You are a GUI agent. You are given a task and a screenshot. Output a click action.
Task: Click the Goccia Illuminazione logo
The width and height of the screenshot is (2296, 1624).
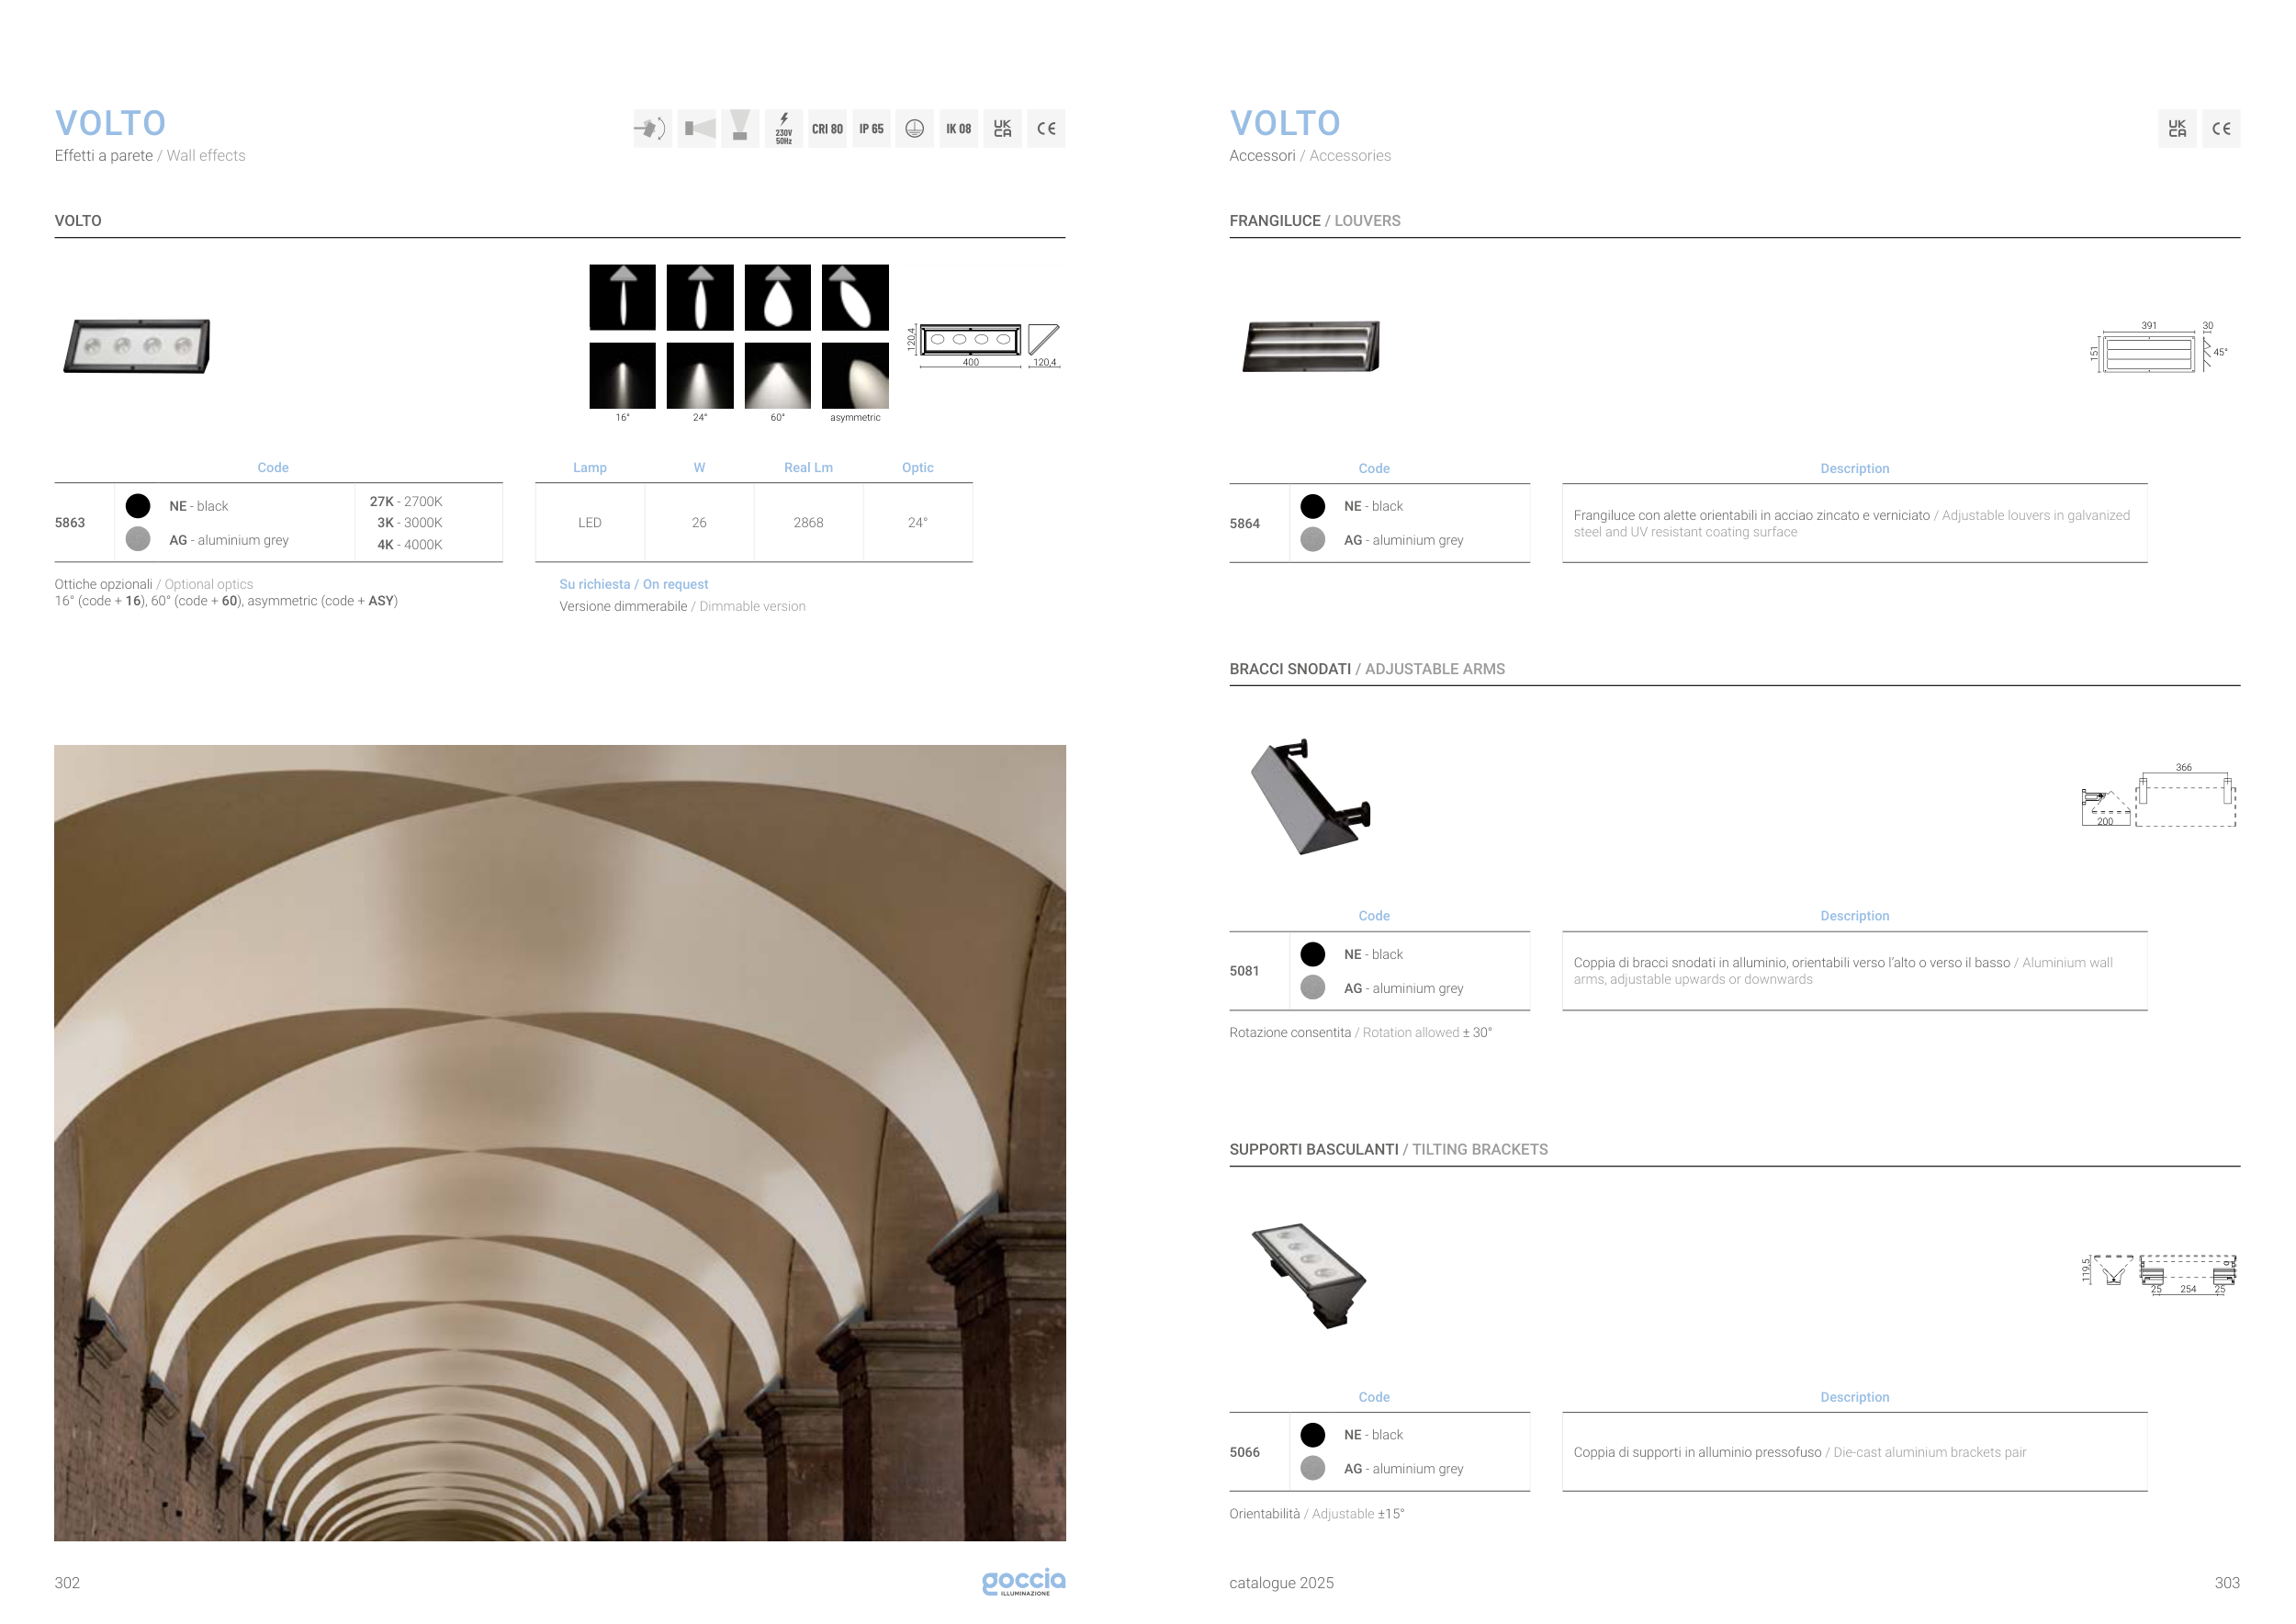1023,1581
